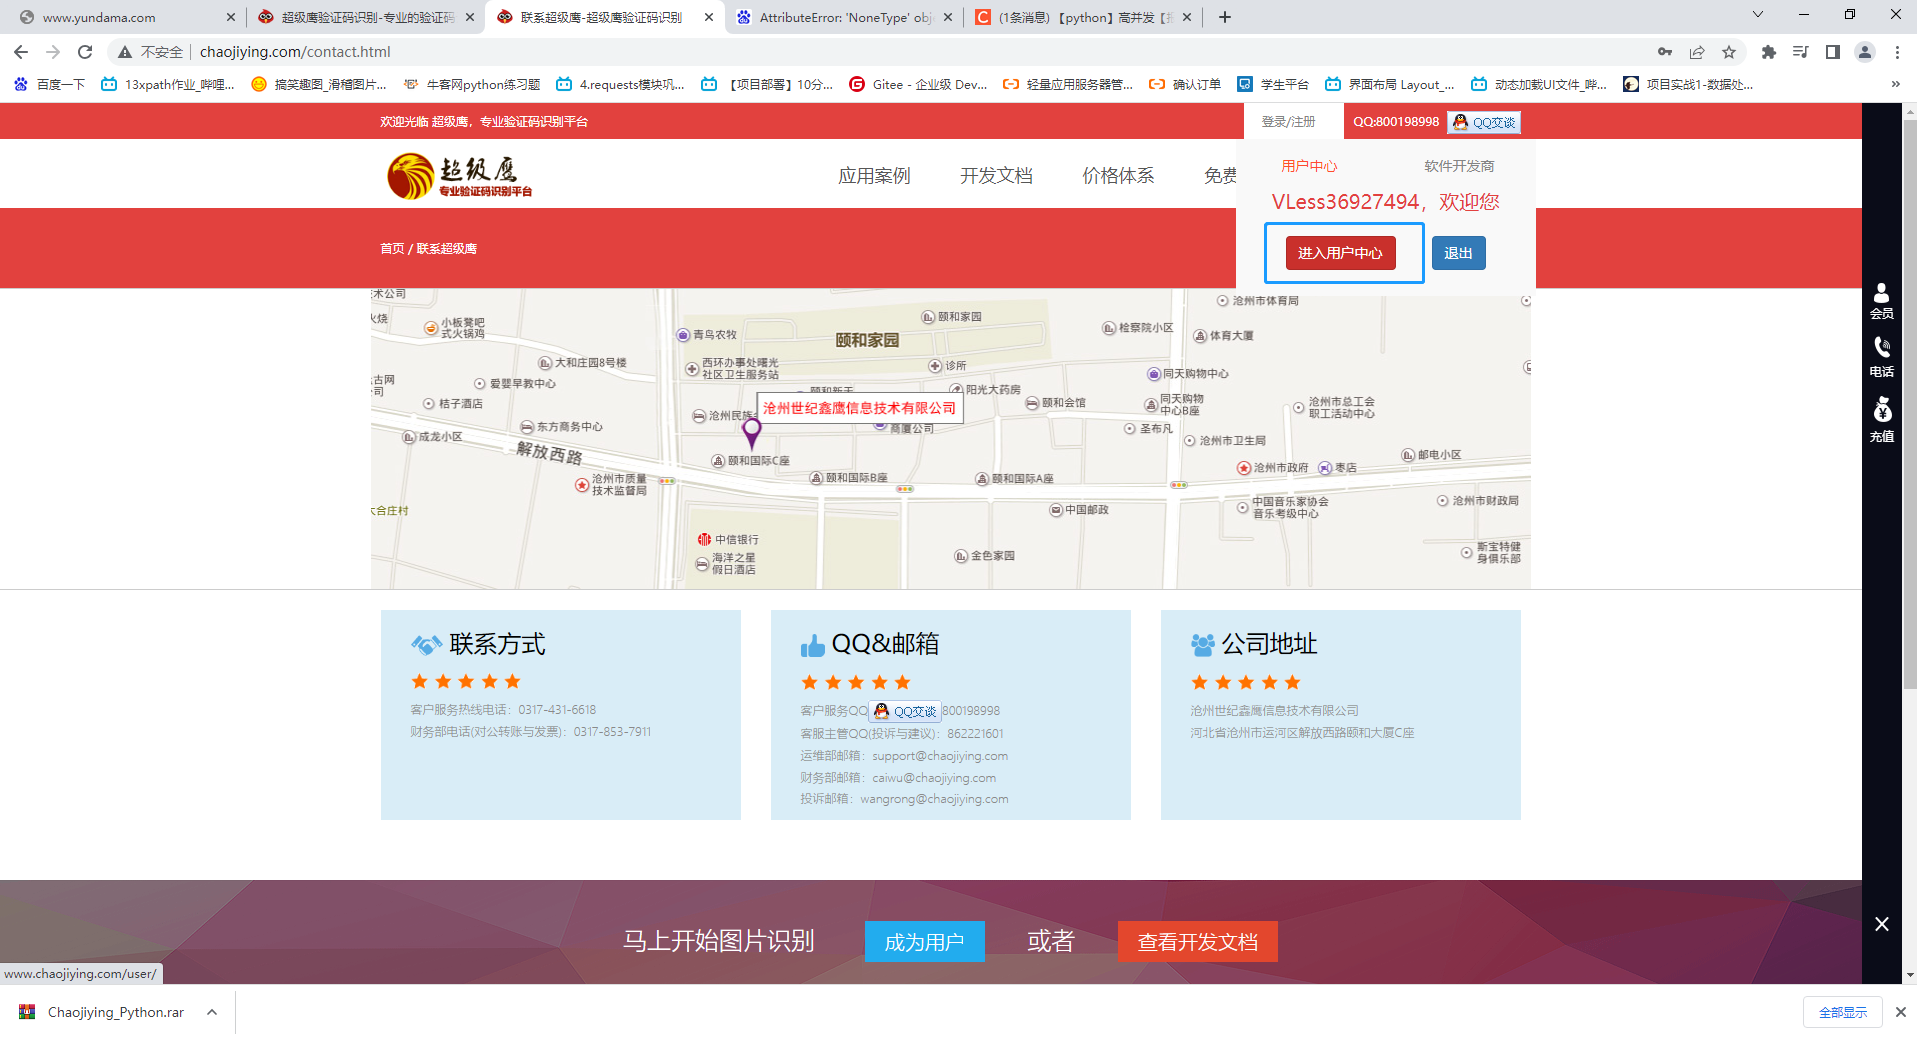Viewport: 1917px width, 1037px height.
Task: Open a new browser tab
Action: (x=1225, y=17)
